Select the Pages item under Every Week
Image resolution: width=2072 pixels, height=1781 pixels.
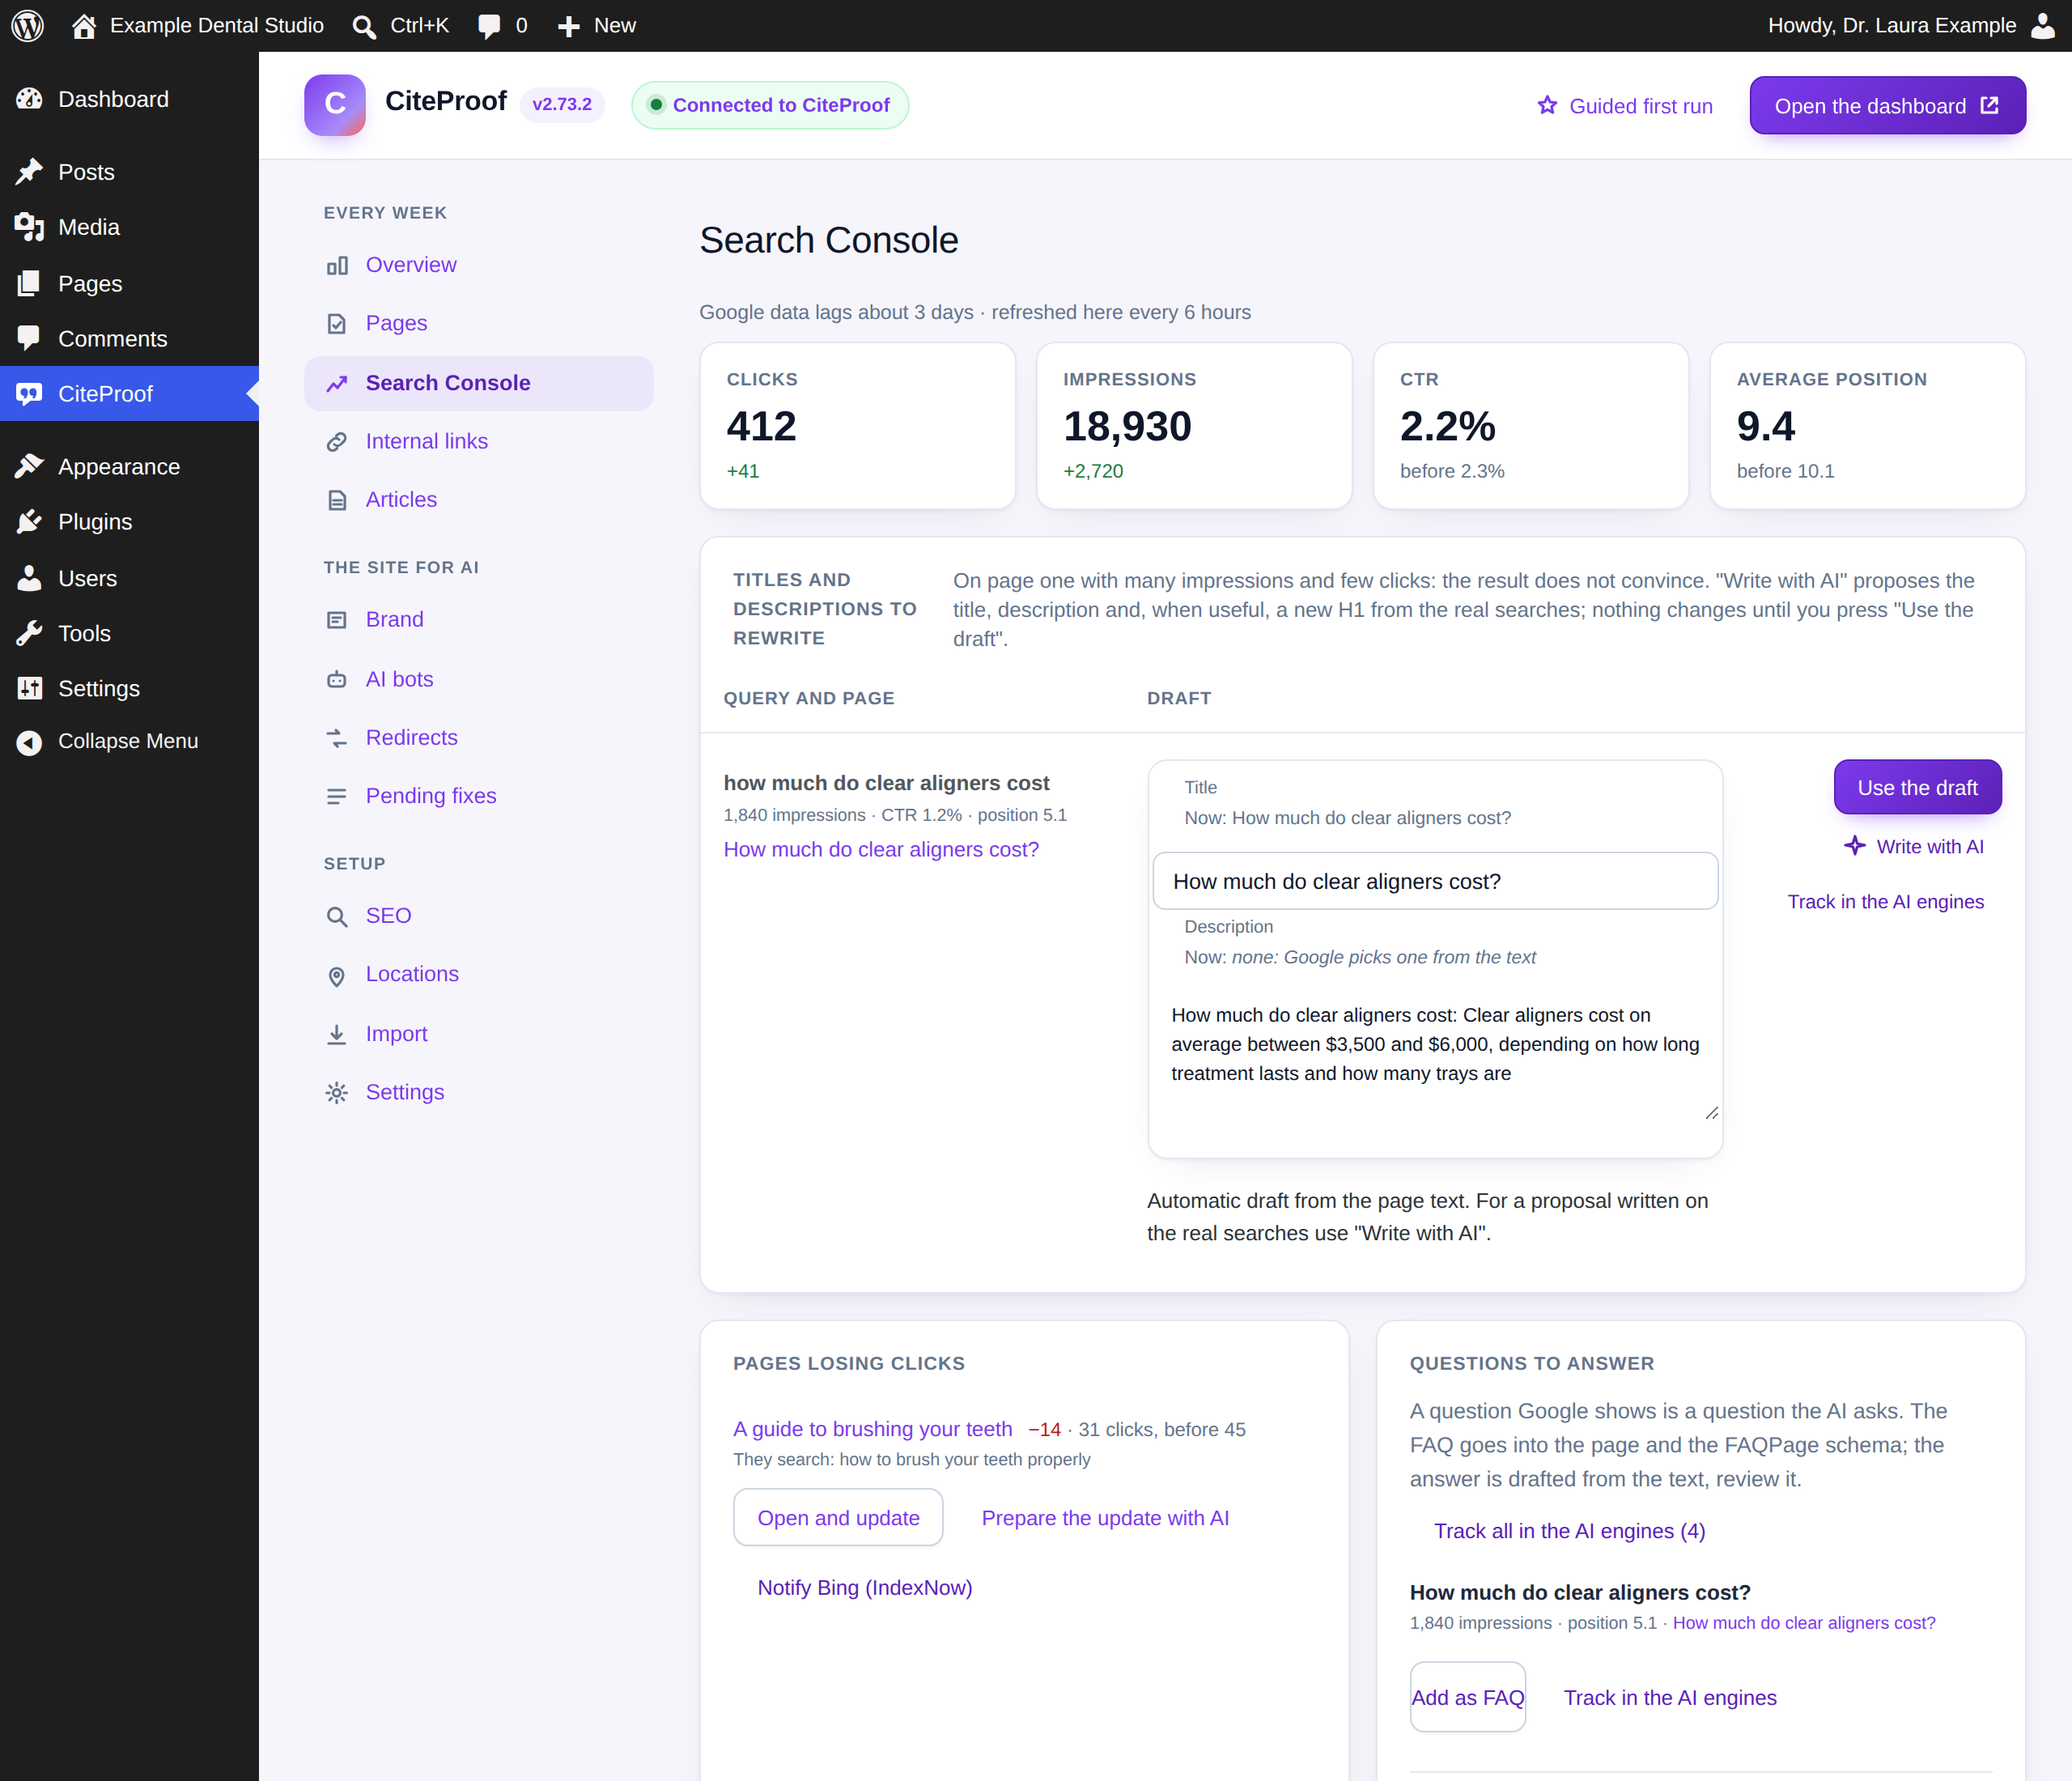tap(479, 323)
